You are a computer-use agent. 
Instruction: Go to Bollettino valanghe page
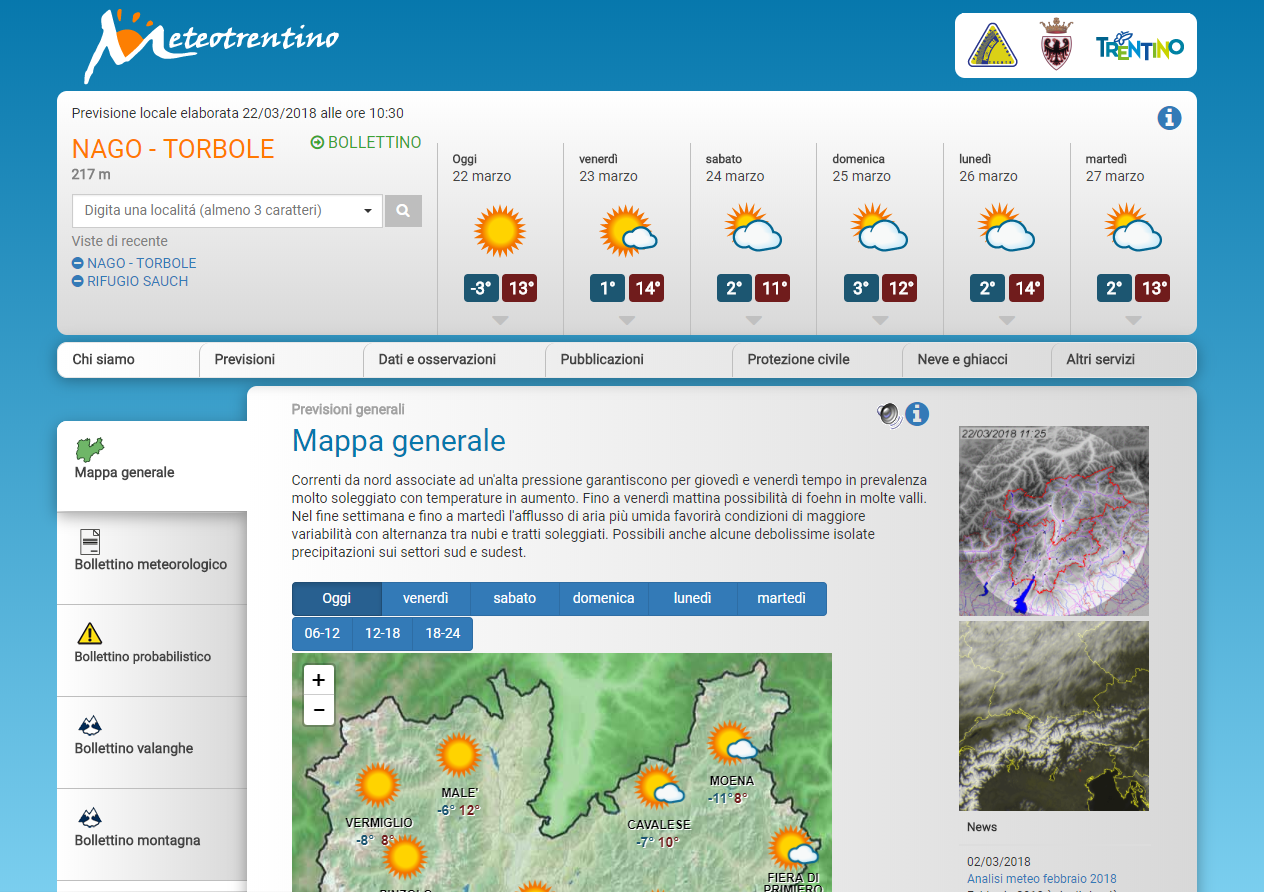134,749
